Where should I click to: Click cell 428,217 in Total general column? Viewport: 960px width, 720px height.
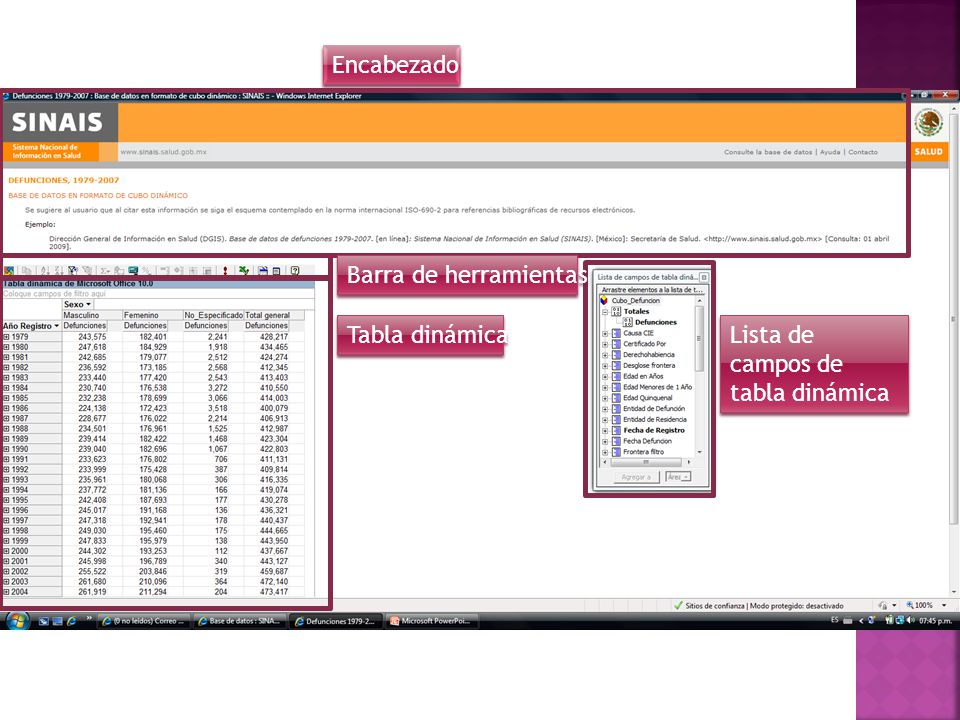coord(274,337)
